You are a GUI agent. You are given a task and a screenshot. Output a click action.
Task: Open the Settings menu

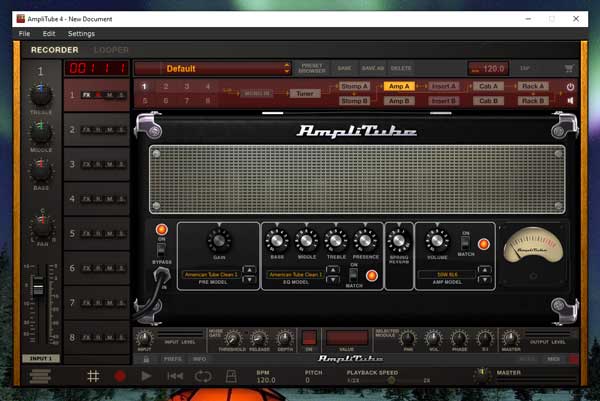click(x=81, y=34)
